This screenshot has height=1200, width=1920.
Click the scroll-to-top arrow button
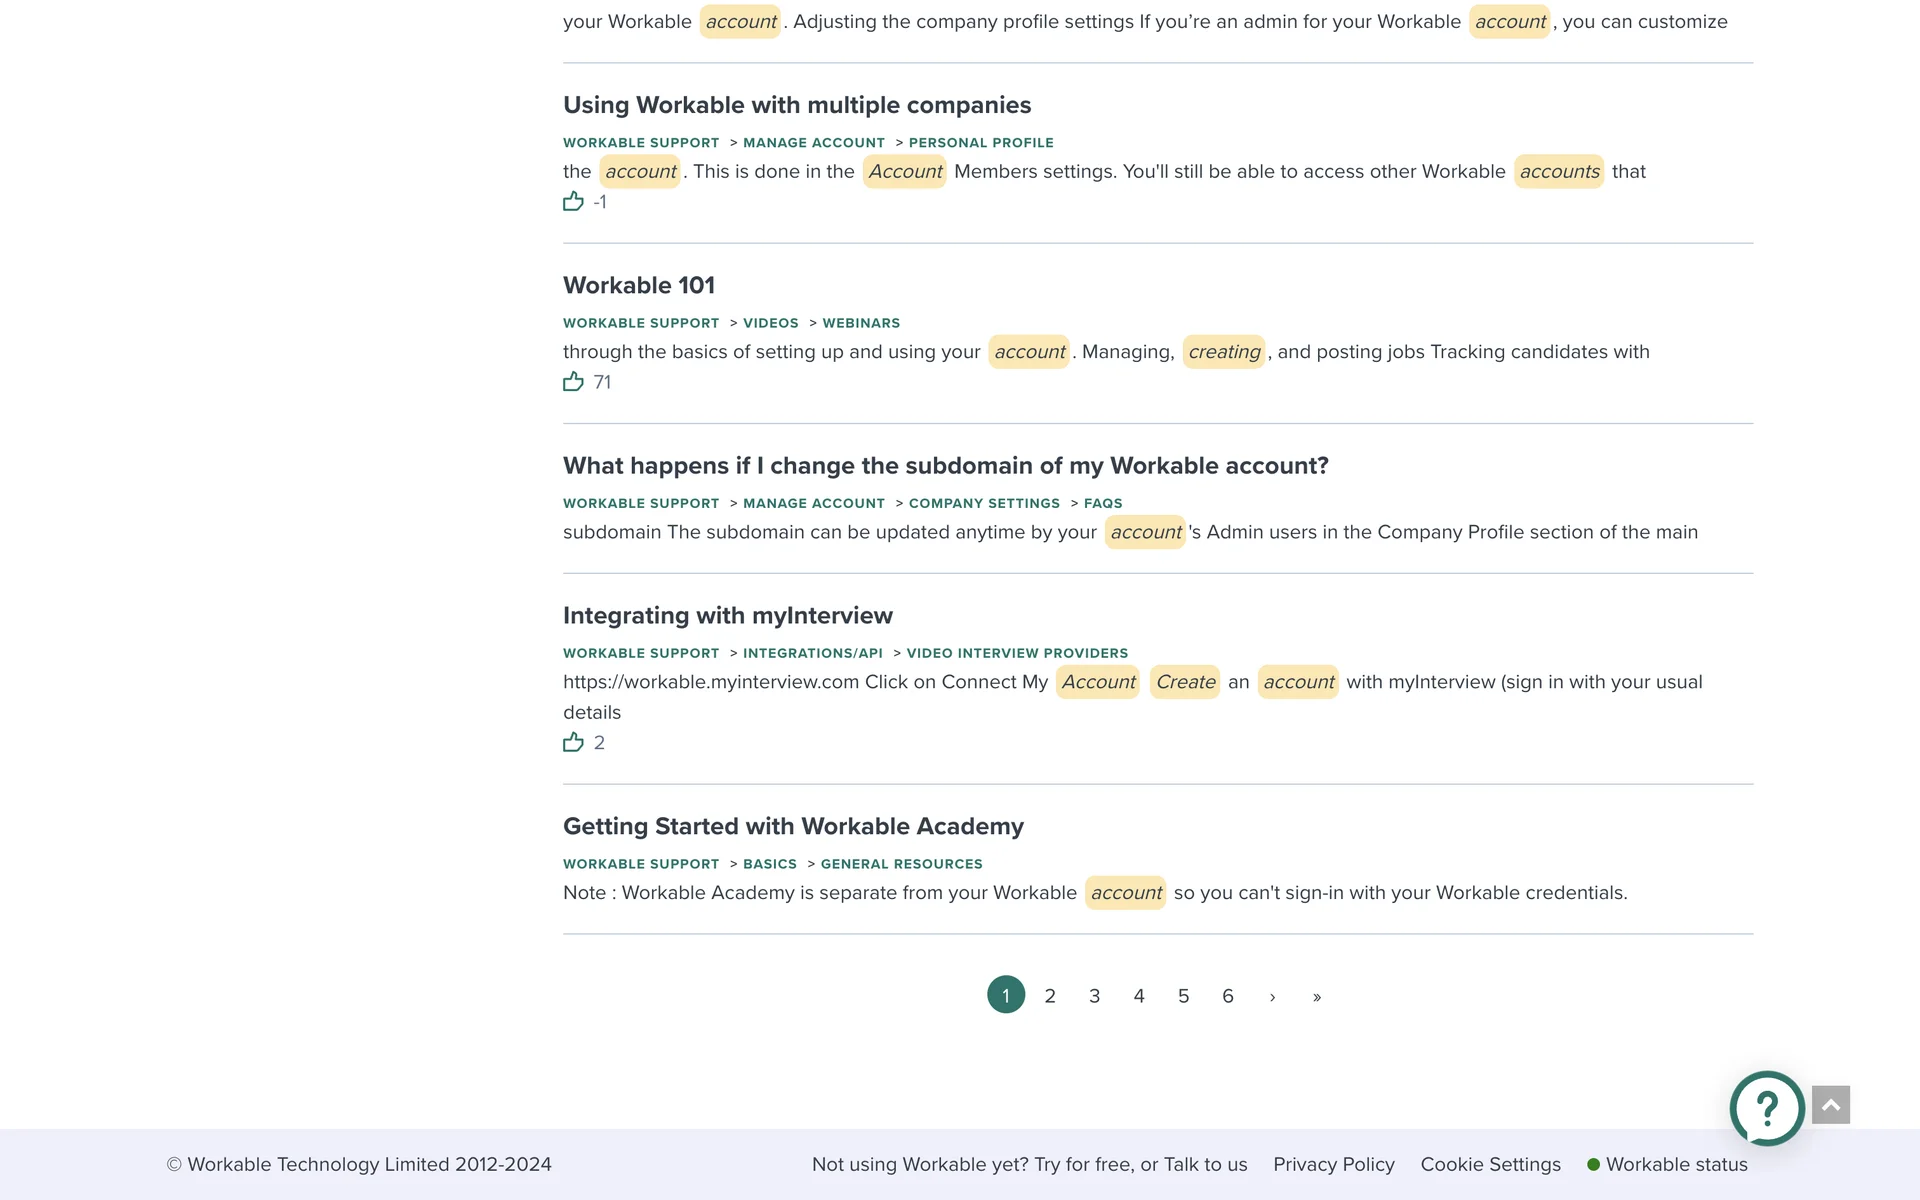pos(1830,1105)
